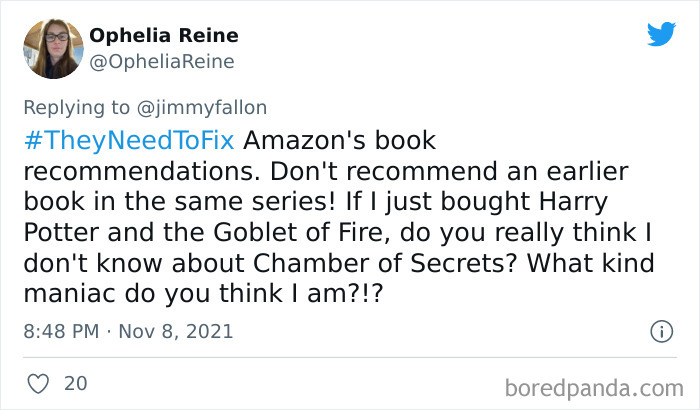Visit the @jimmyfallon mention
Viewport: 700px width, 410px height.
click(x=211, y=107)
